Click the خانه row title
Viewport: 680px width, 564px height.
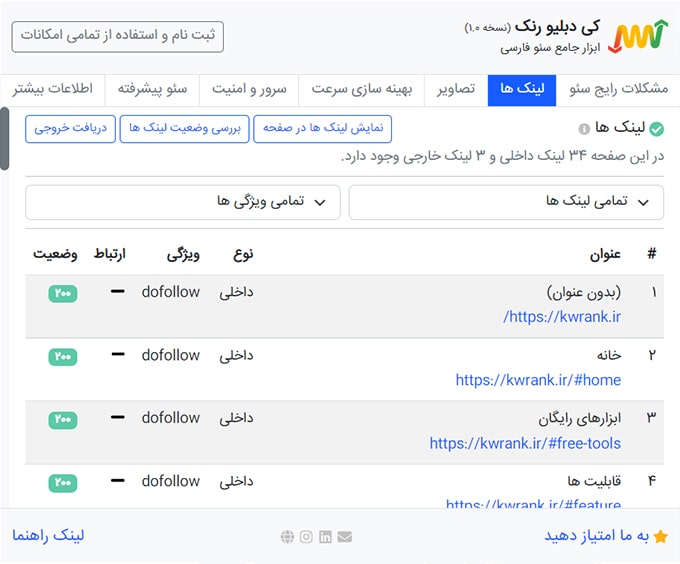609,355
